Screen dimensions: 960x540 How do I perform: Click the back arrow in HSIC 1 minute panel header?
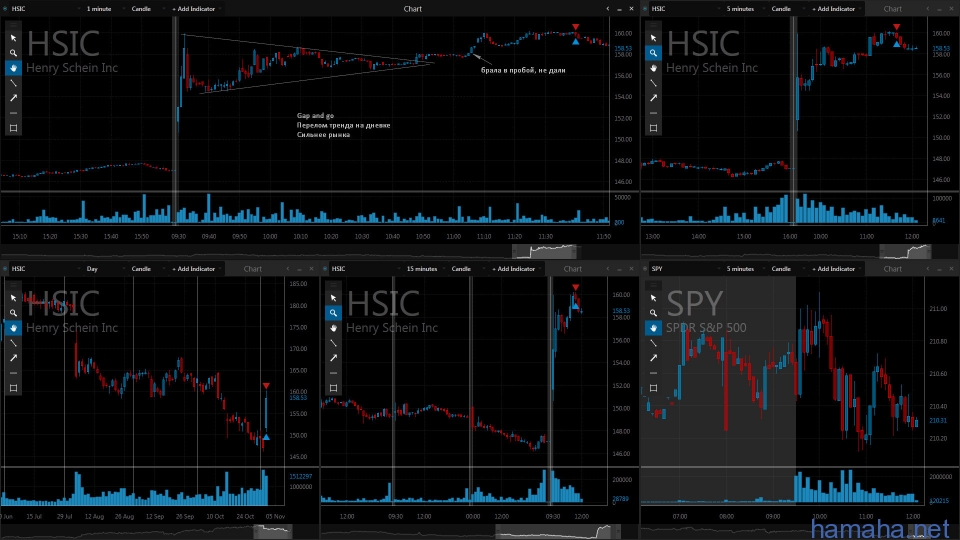(607, 9)
